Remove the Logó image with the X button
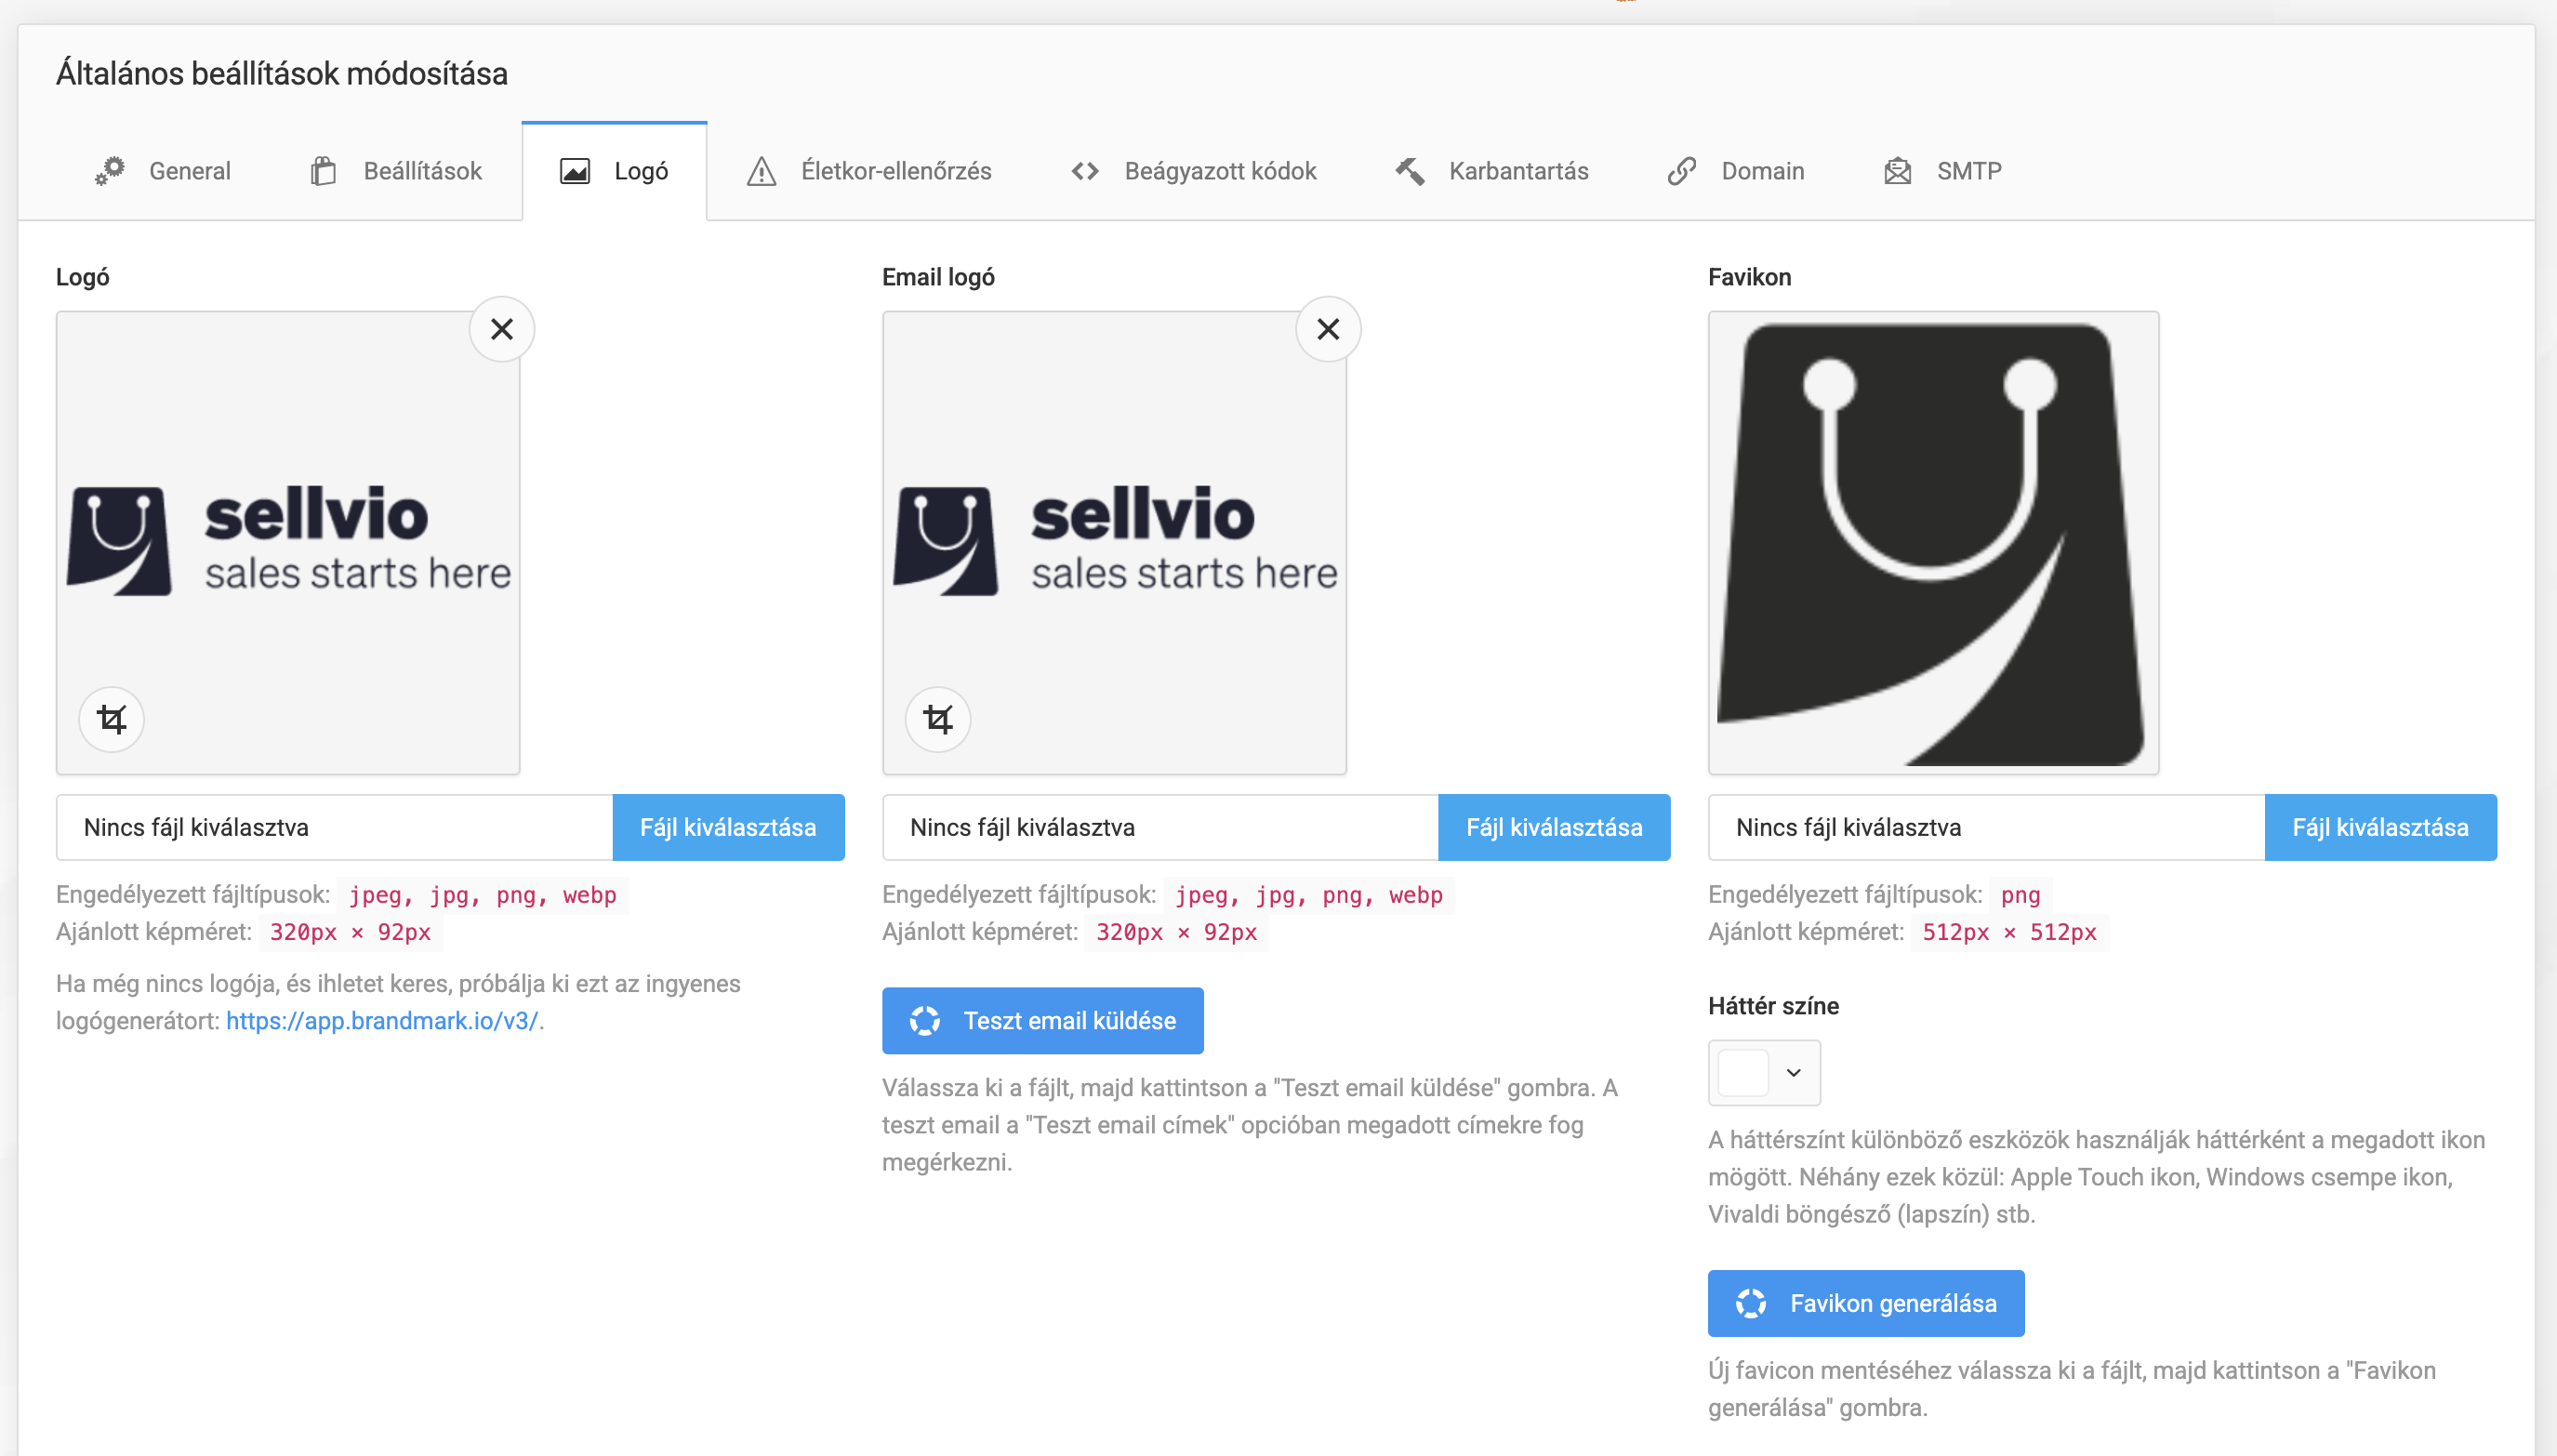This screenshot has height=1456, width=2557. coord(502,329)
